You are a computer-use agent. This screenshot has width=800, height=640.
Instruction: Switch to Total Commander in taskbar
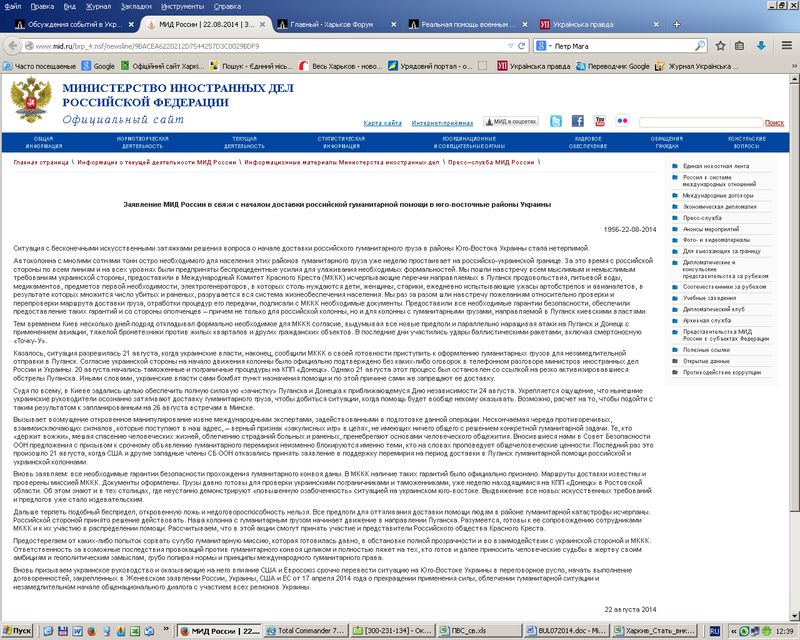pyautogui.click(x=305, y=631)
